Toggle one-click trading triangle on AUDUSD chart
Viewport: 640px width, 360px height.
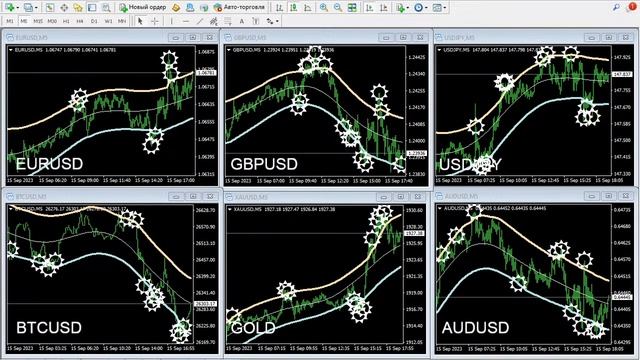pyautogui.click(x=440, y=208)
